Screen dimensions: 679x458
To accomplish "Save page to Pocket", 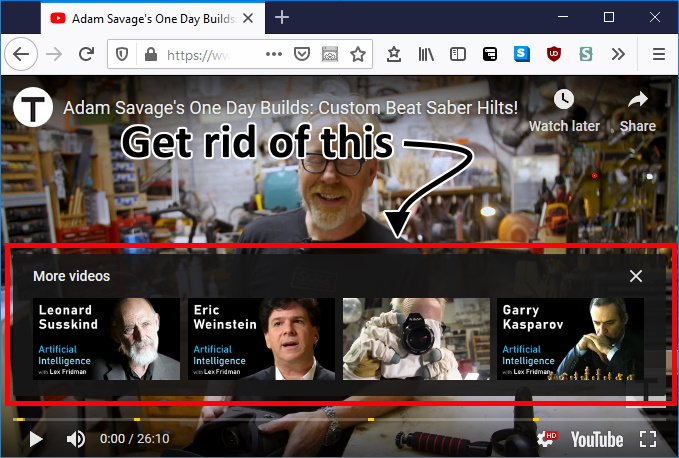I will pyautogui.click(x=302, y=54).
